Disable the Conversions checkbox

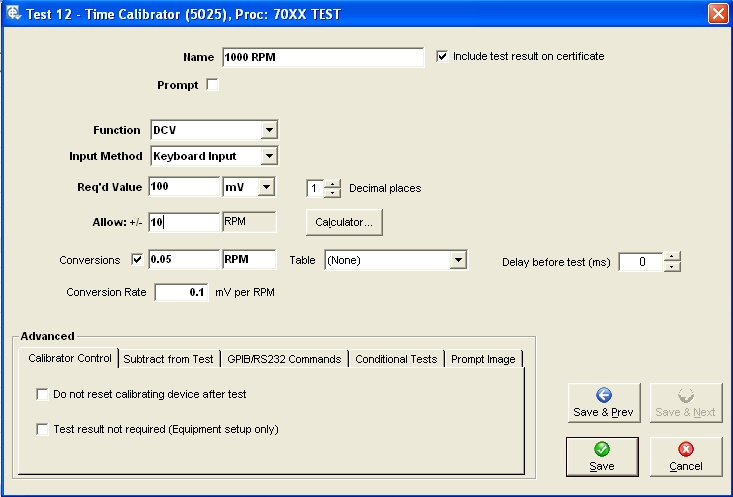[x=137, y=260]
